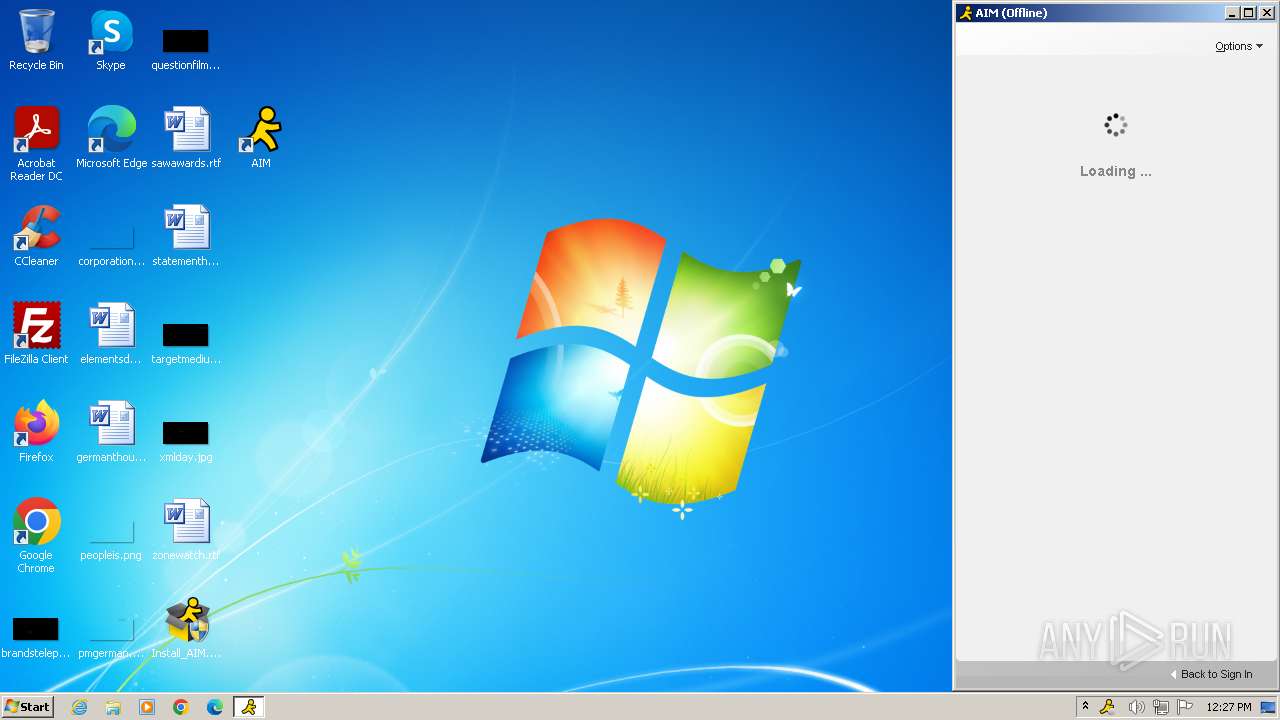This screenshot has height=720, width=1280.
Task: Open network status tray icon
Action: coord(1161,707)
